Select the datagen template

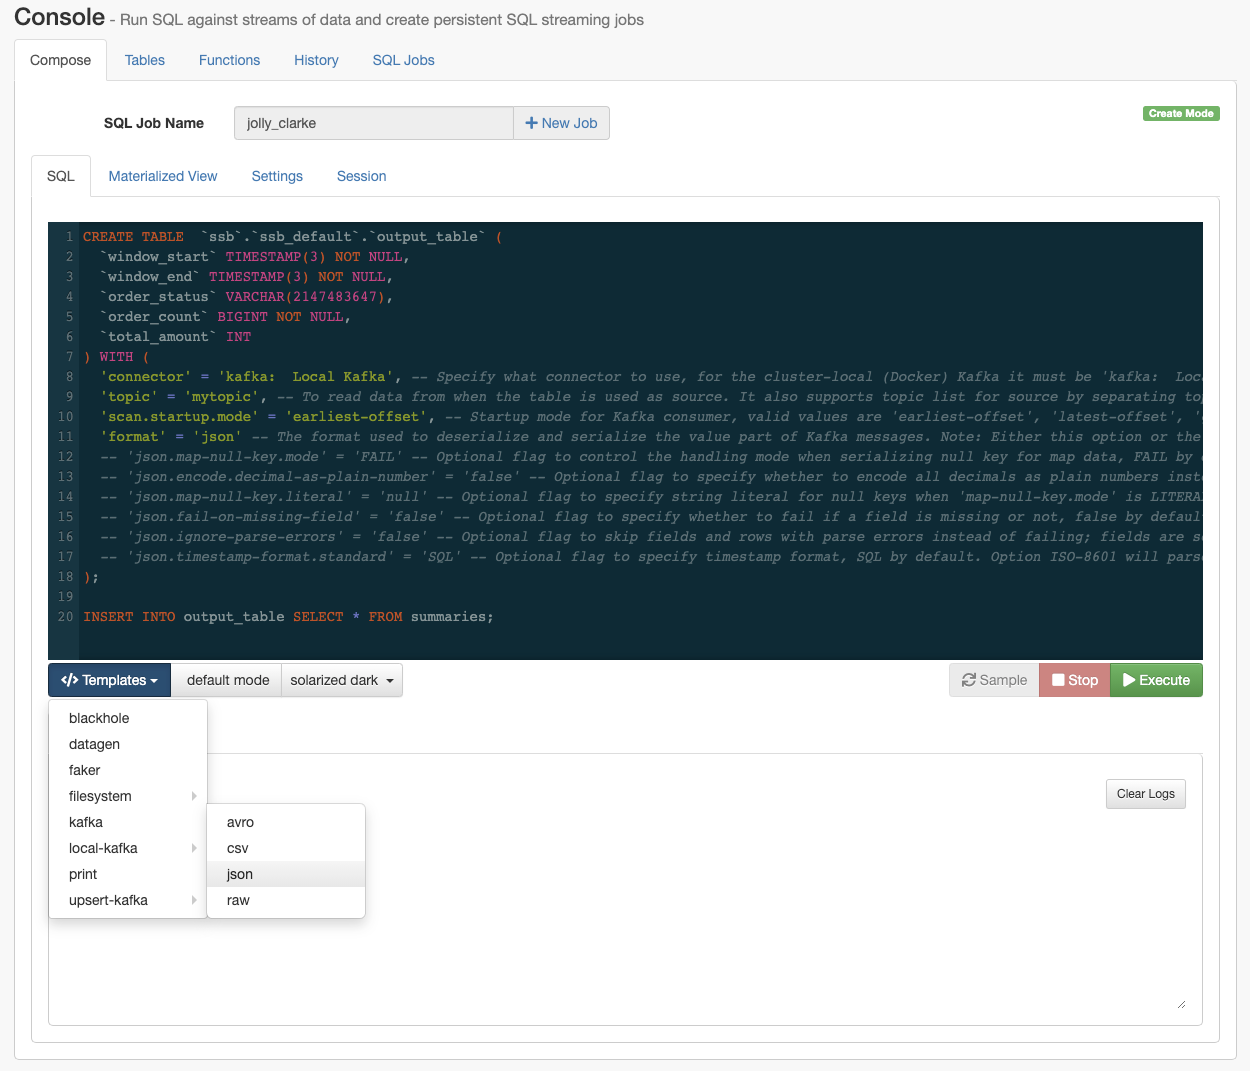point(94,744)
